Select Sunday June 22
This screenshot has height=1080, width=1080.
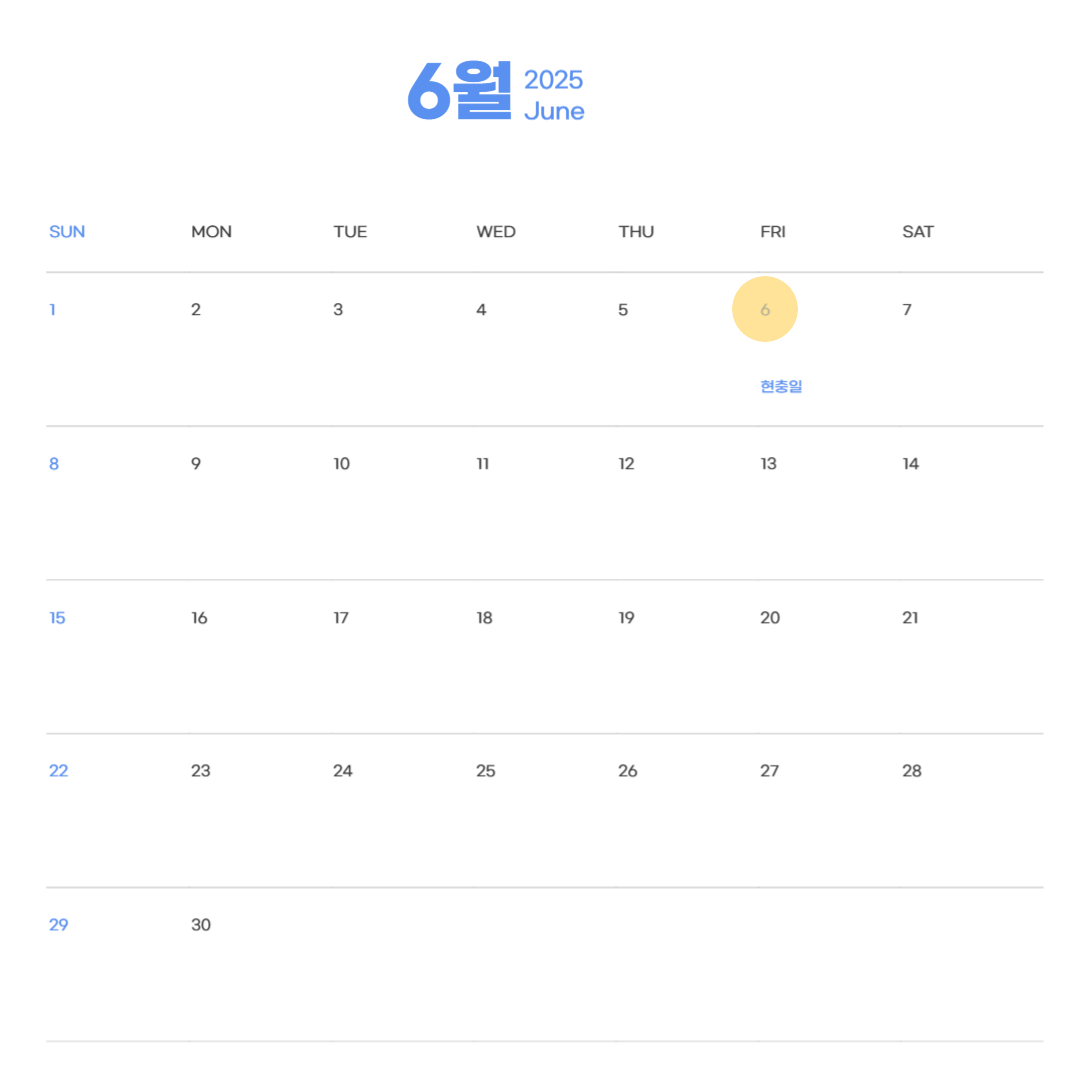(x=59, y=771)
